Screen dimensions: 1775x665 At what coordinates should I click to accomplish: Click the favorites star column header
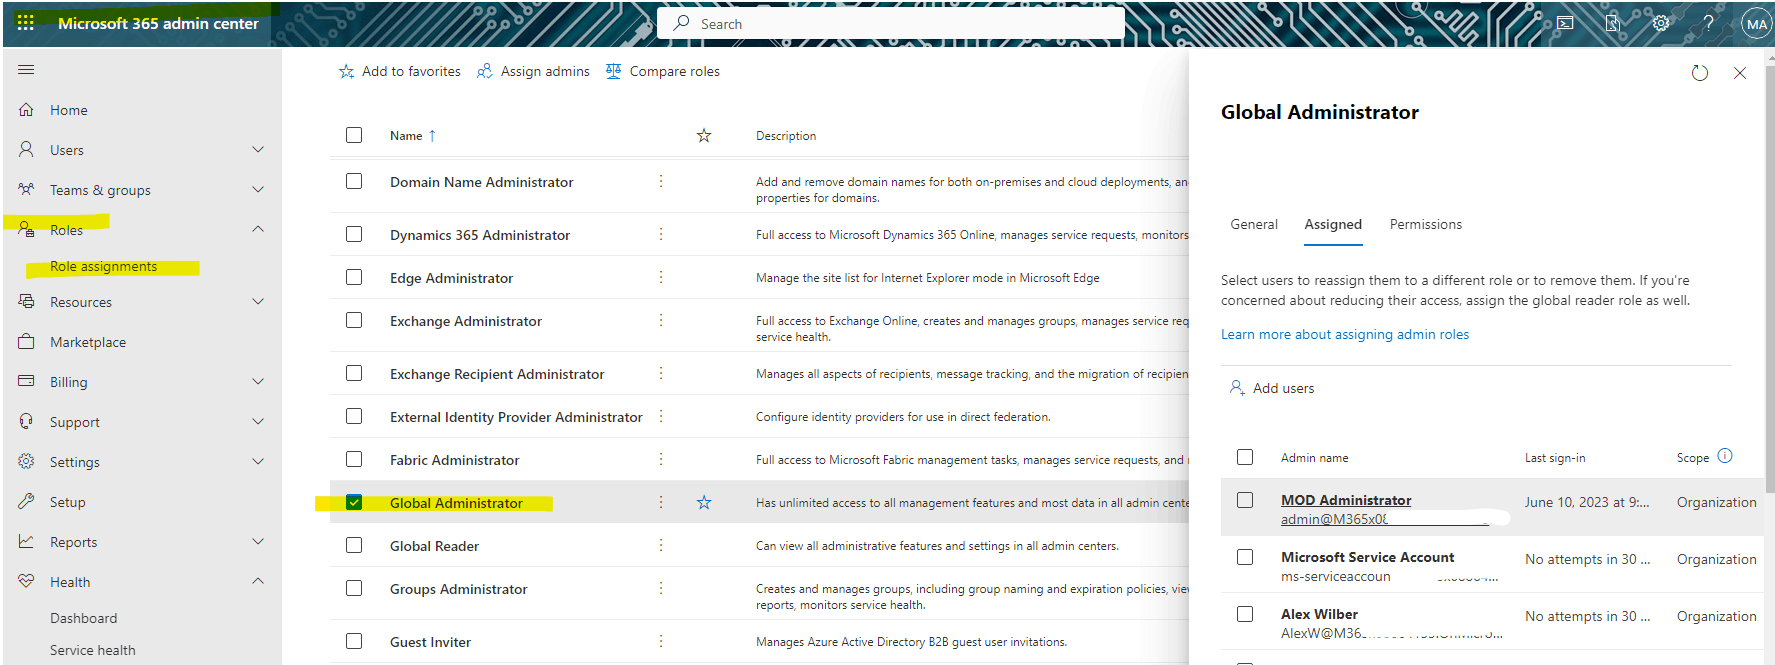[x=704, y=135]
